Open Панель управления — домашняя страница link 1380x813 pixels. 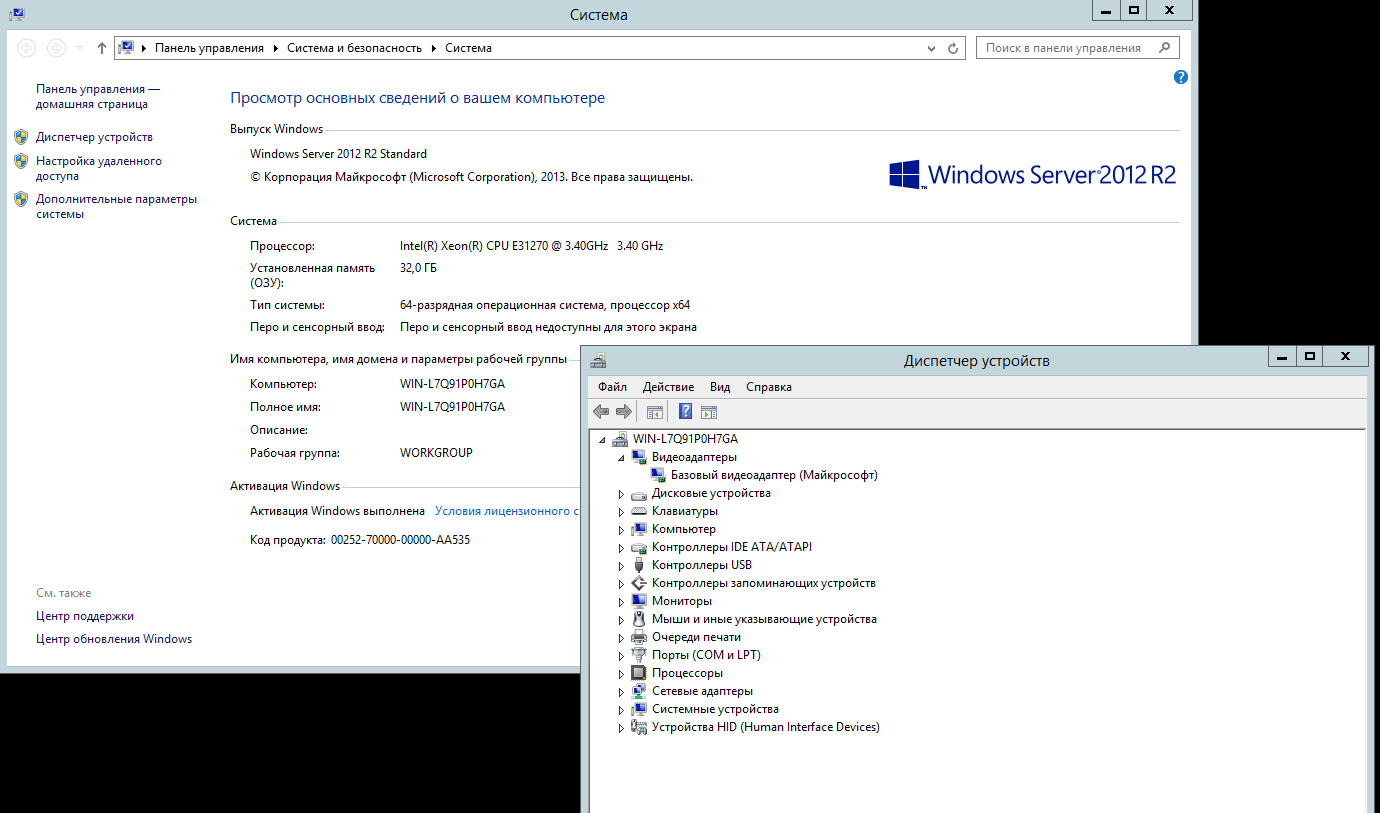point(98,96)
